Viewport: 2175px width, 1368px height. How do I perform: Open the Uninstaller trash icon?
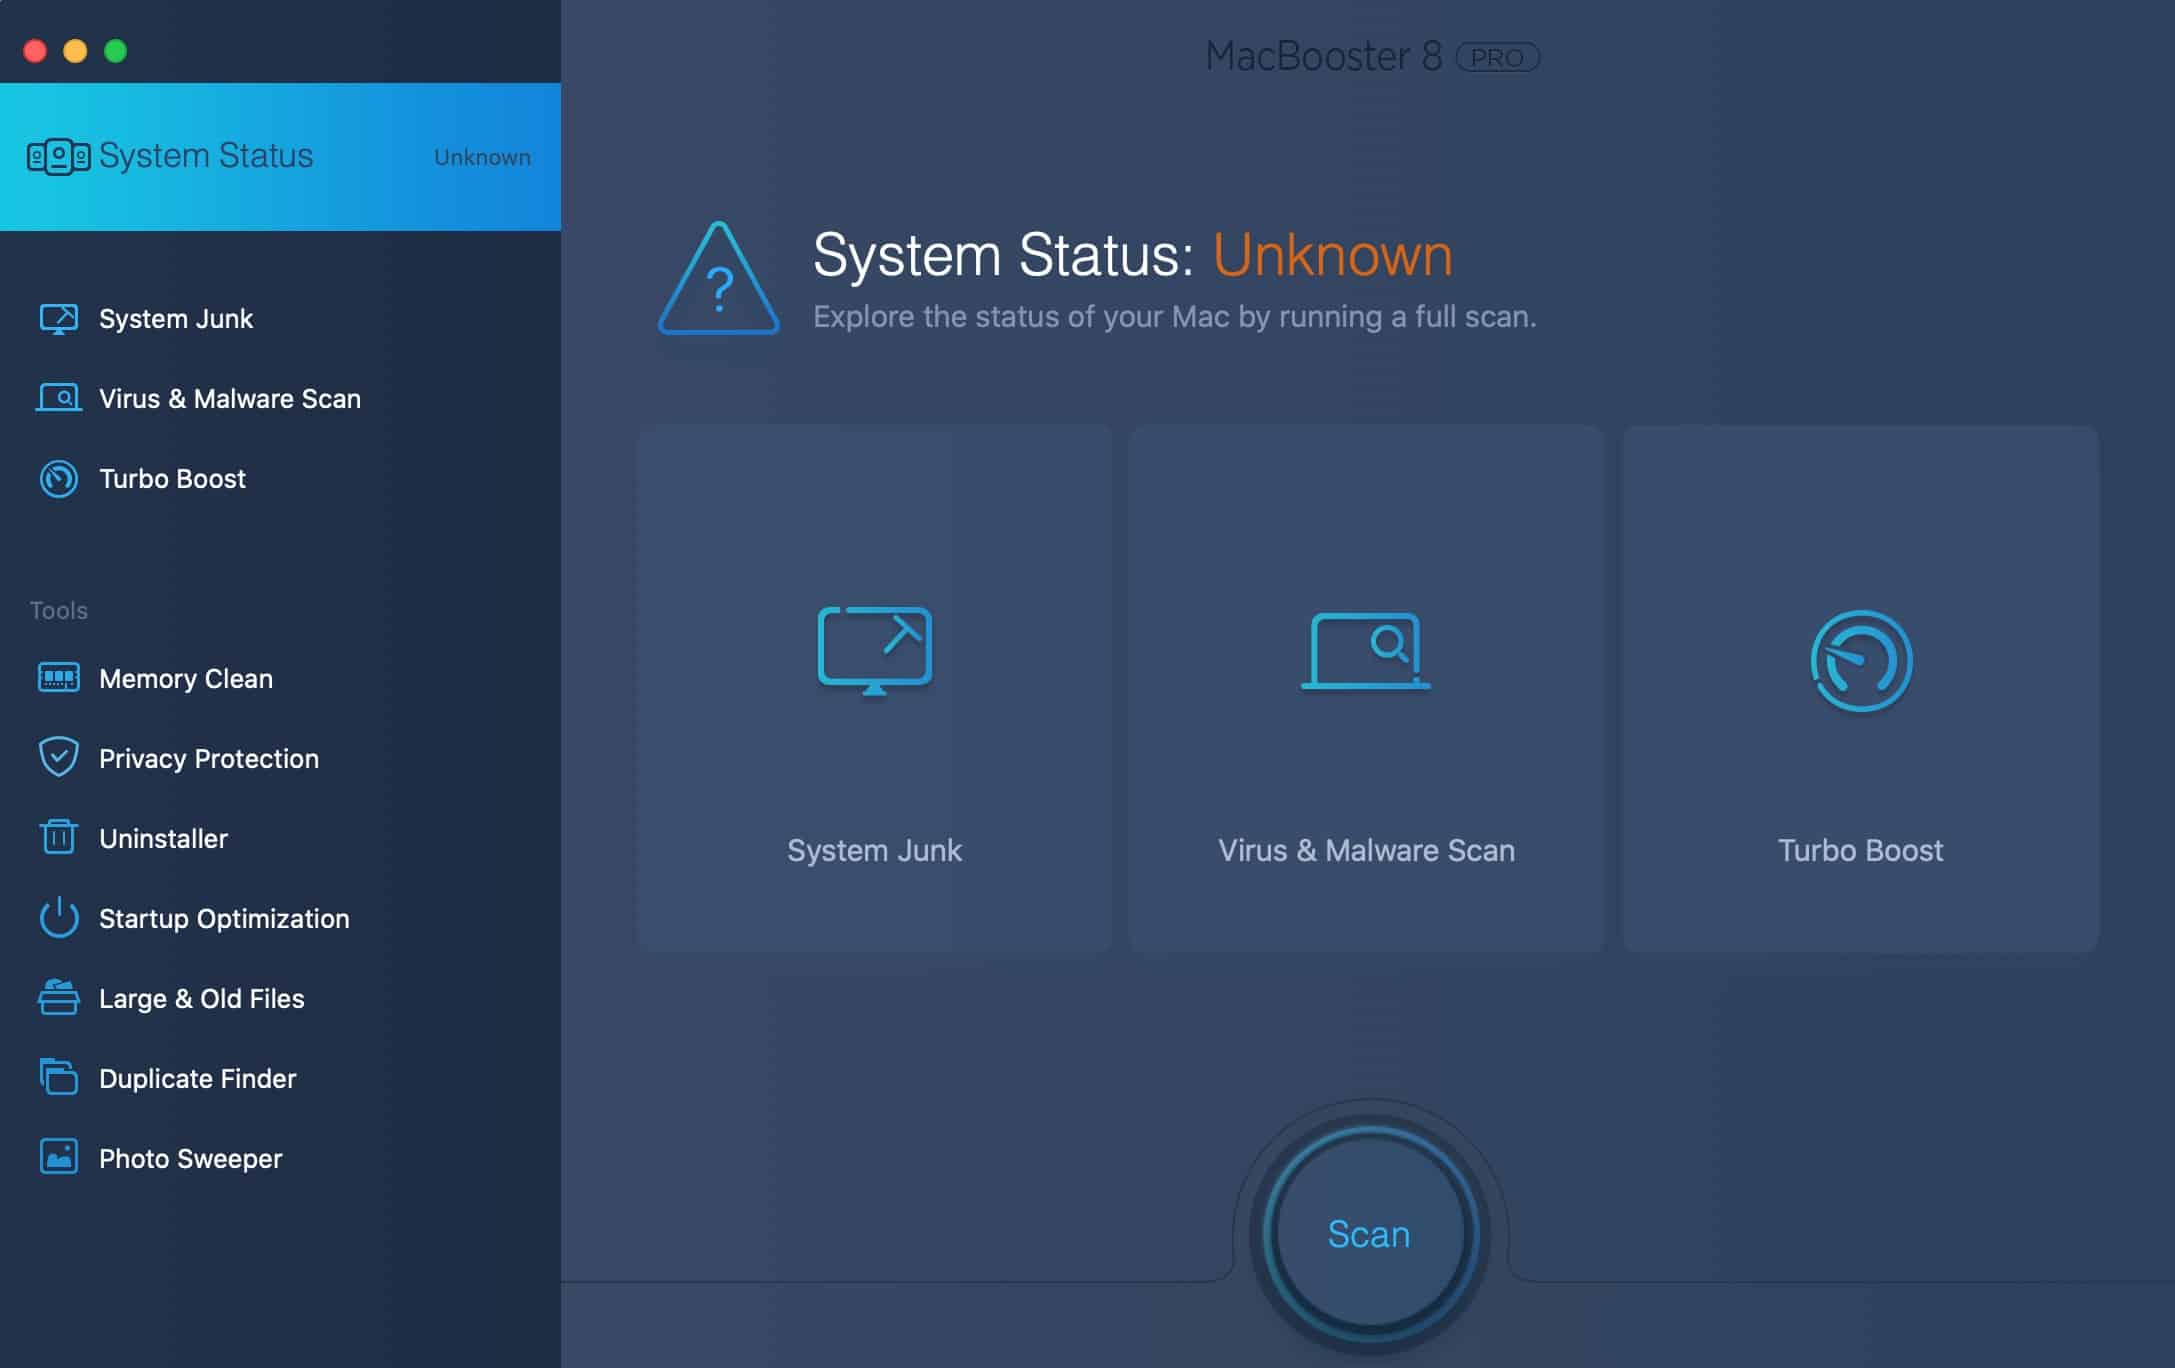59,838
